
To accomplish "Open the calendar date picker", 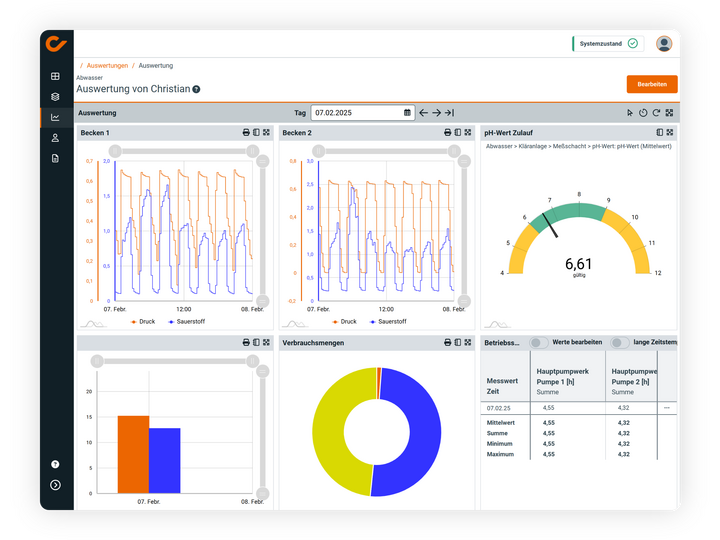I will pos(407,113).
